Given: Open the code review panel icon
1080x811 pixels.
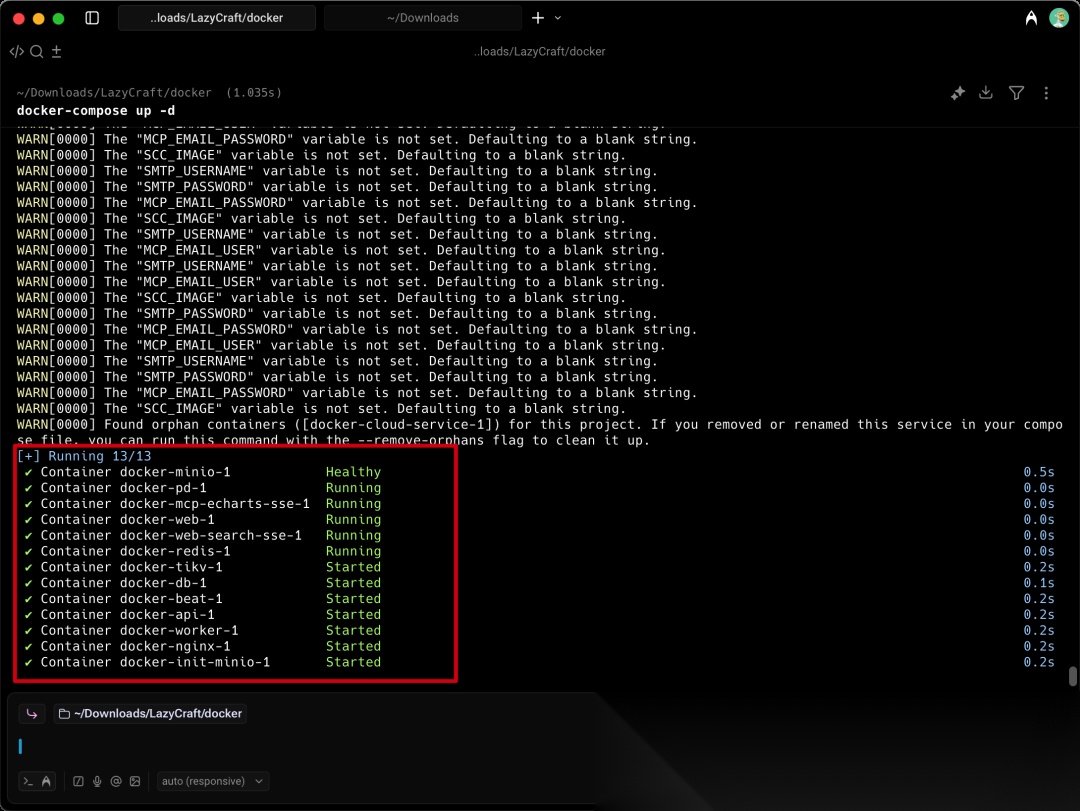Looking at the screenshot, I should (x=17, y=52).
